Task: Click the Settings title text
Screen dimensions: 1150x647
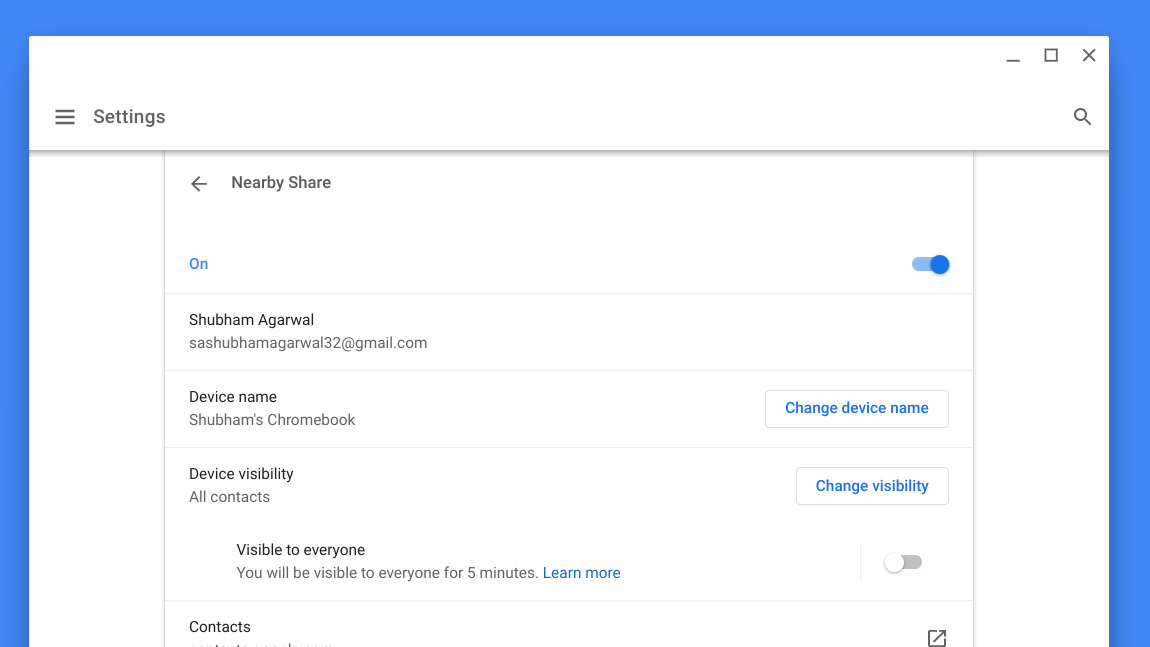Action: tap(129, 117)
